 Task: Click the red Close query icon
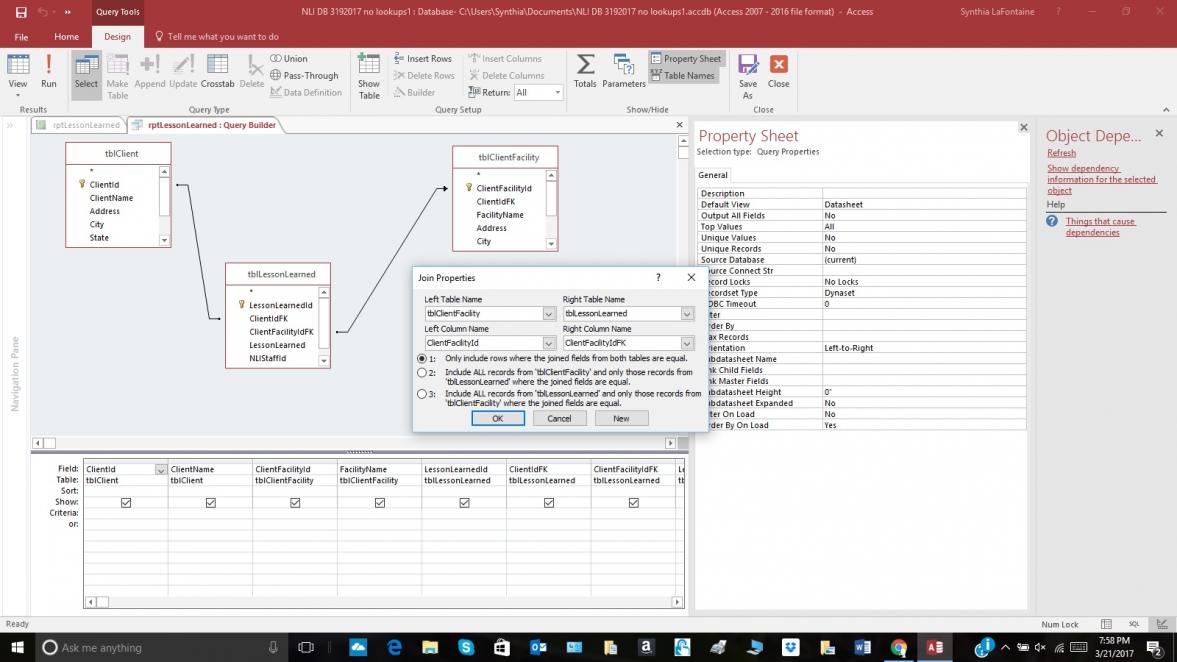coord(778,72)
